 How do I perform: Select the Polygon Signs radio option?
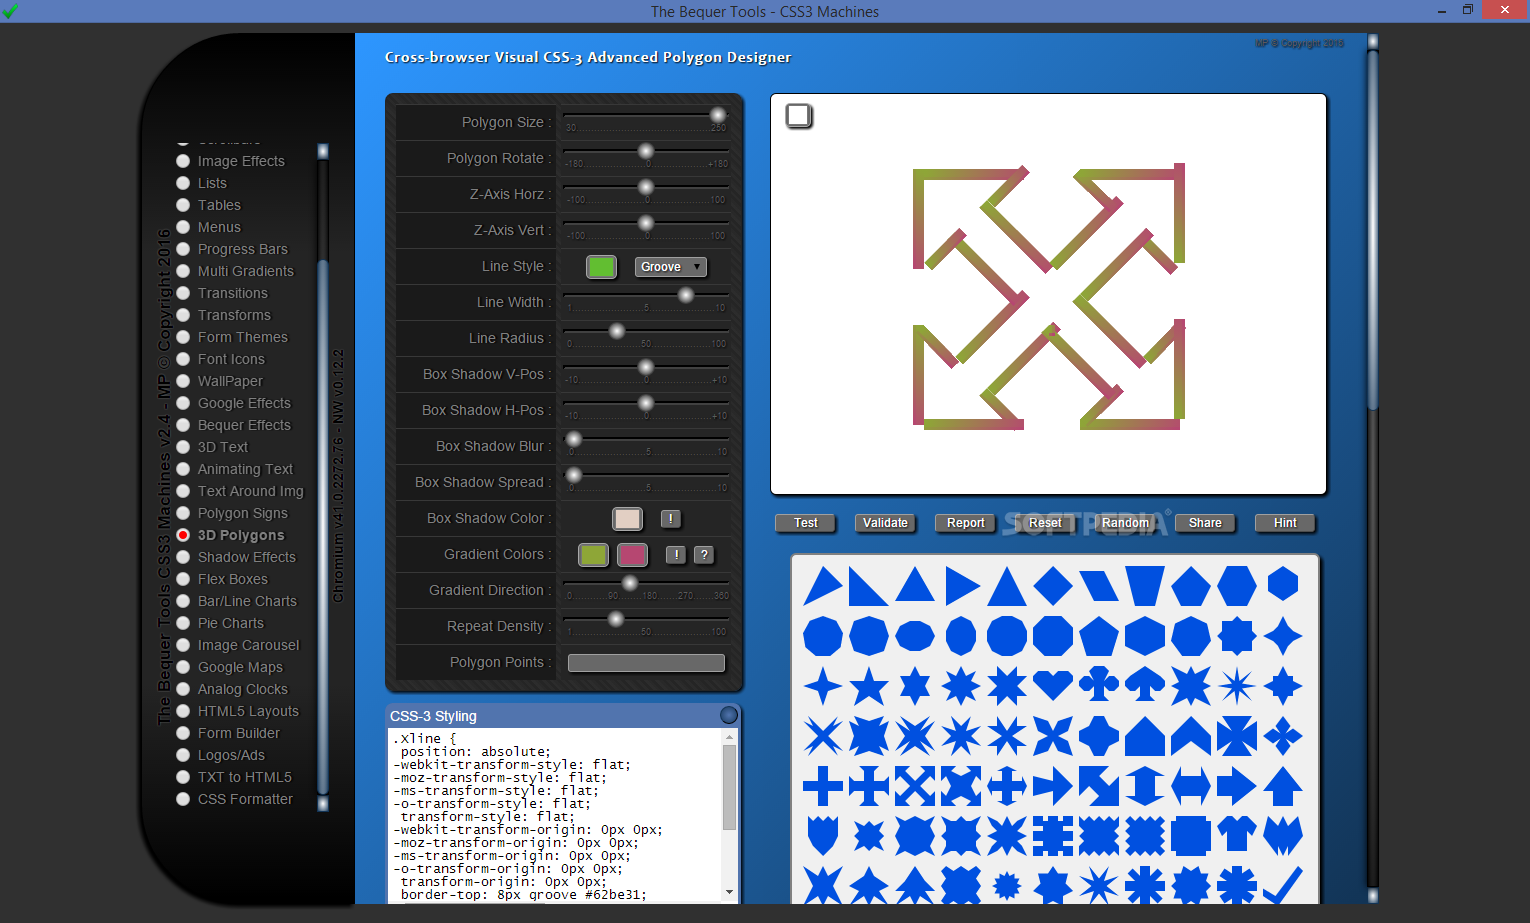tap(183, 513)
